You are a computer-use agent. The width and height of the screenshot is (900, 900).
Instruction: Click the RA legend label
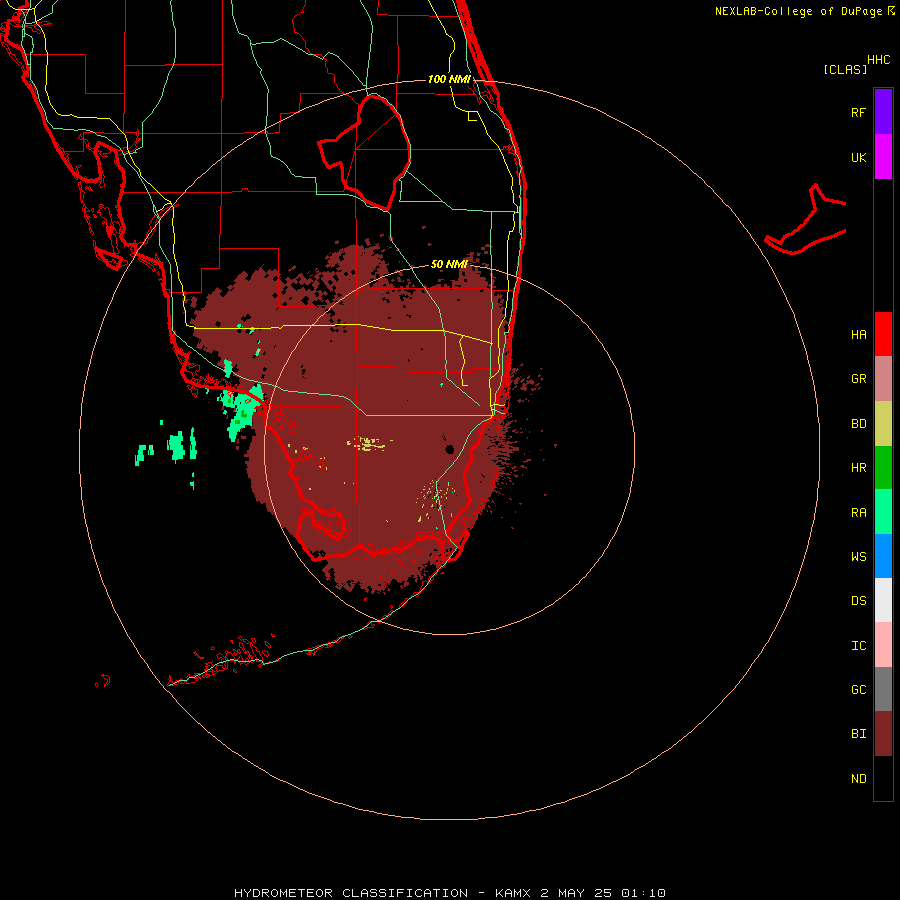(858, 513)
